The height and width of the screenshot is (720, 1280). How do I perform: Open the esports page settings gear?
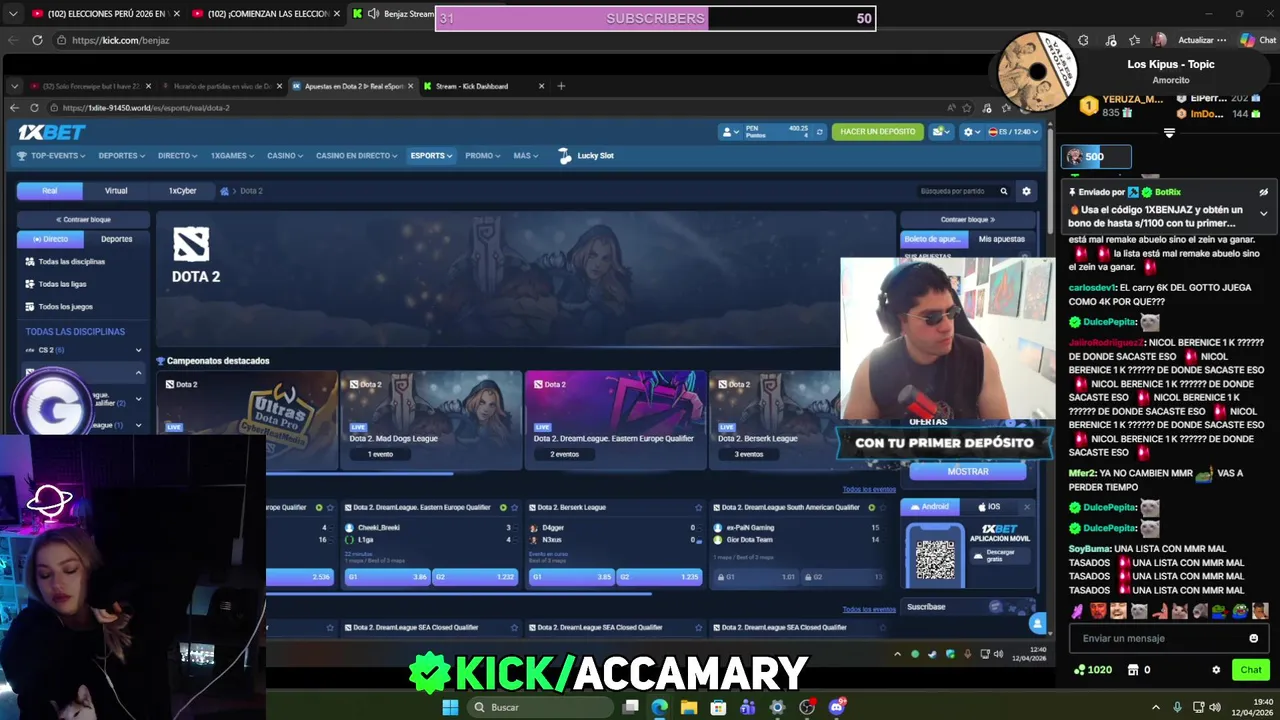tap(1026, 191)
